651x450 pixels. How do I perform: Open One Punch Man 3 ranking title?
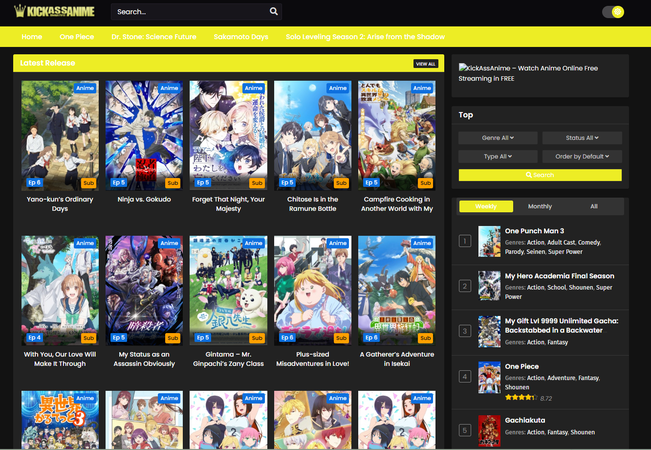(x=534, y=231)
